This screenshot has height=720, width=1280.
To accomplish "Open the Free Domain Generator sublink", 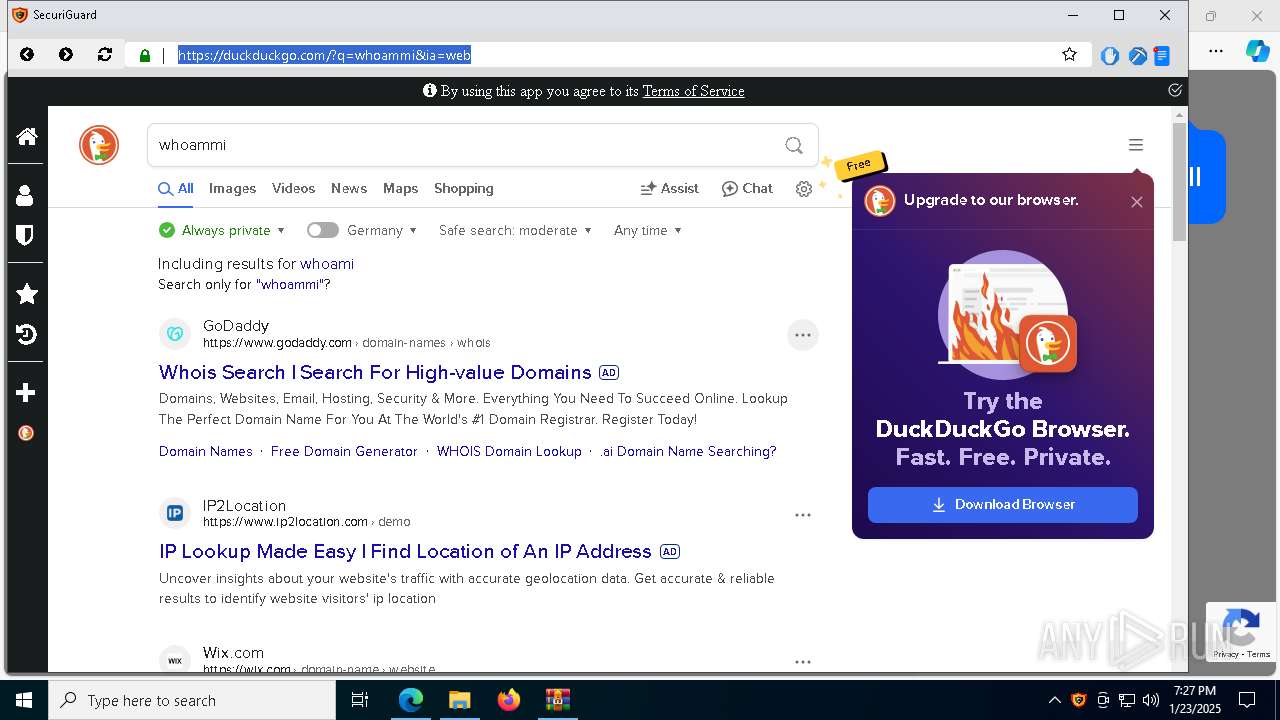I will [x=344, y=451].
